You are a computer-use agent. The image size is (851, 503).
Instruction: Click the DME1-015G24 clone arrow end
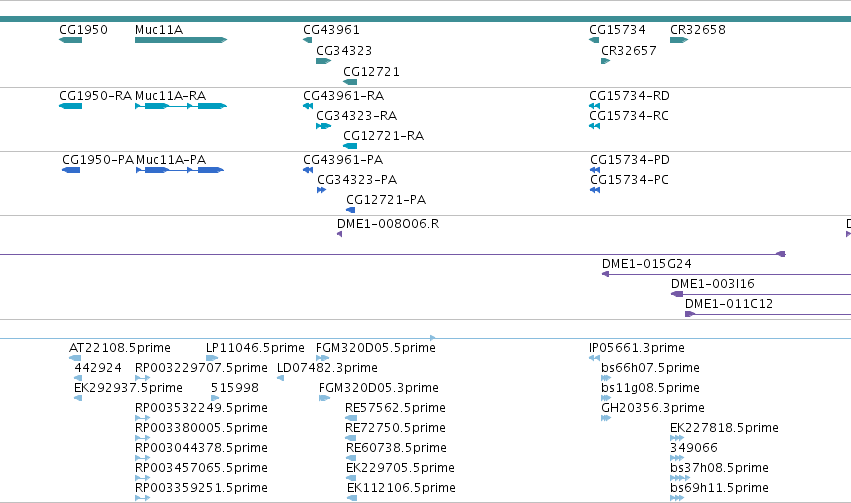(605, 274)
